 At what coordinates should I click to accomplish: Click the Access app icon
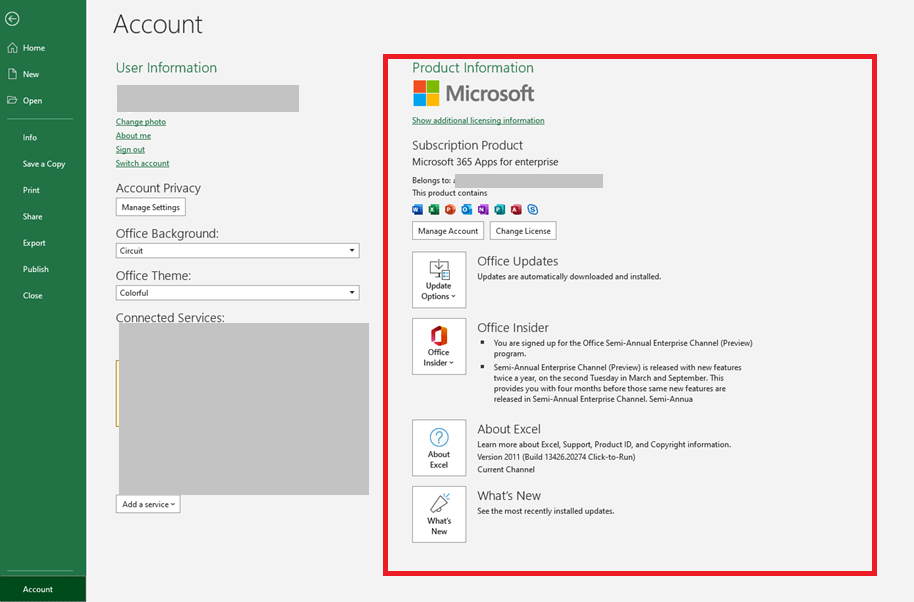click(x=516, y=210)
